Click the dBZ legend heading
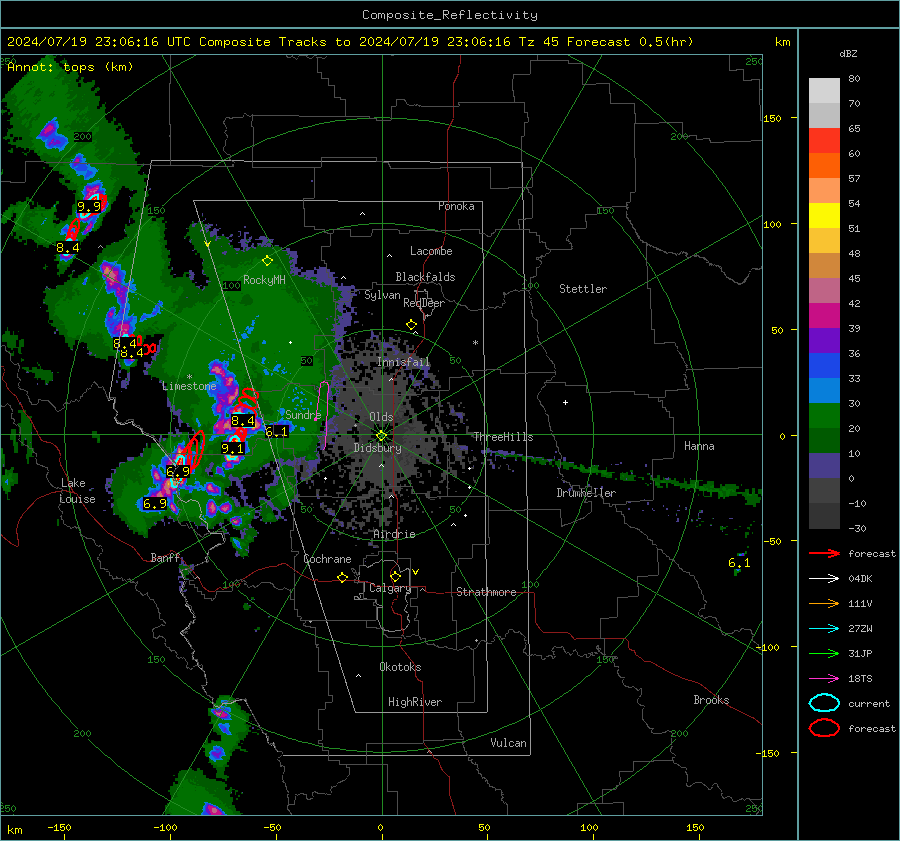 [848, 53]
